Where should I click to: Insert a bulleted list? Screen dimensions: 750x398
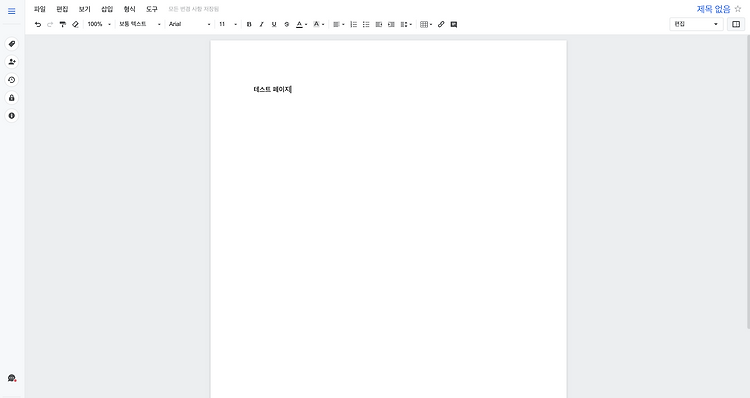(366, 24)
